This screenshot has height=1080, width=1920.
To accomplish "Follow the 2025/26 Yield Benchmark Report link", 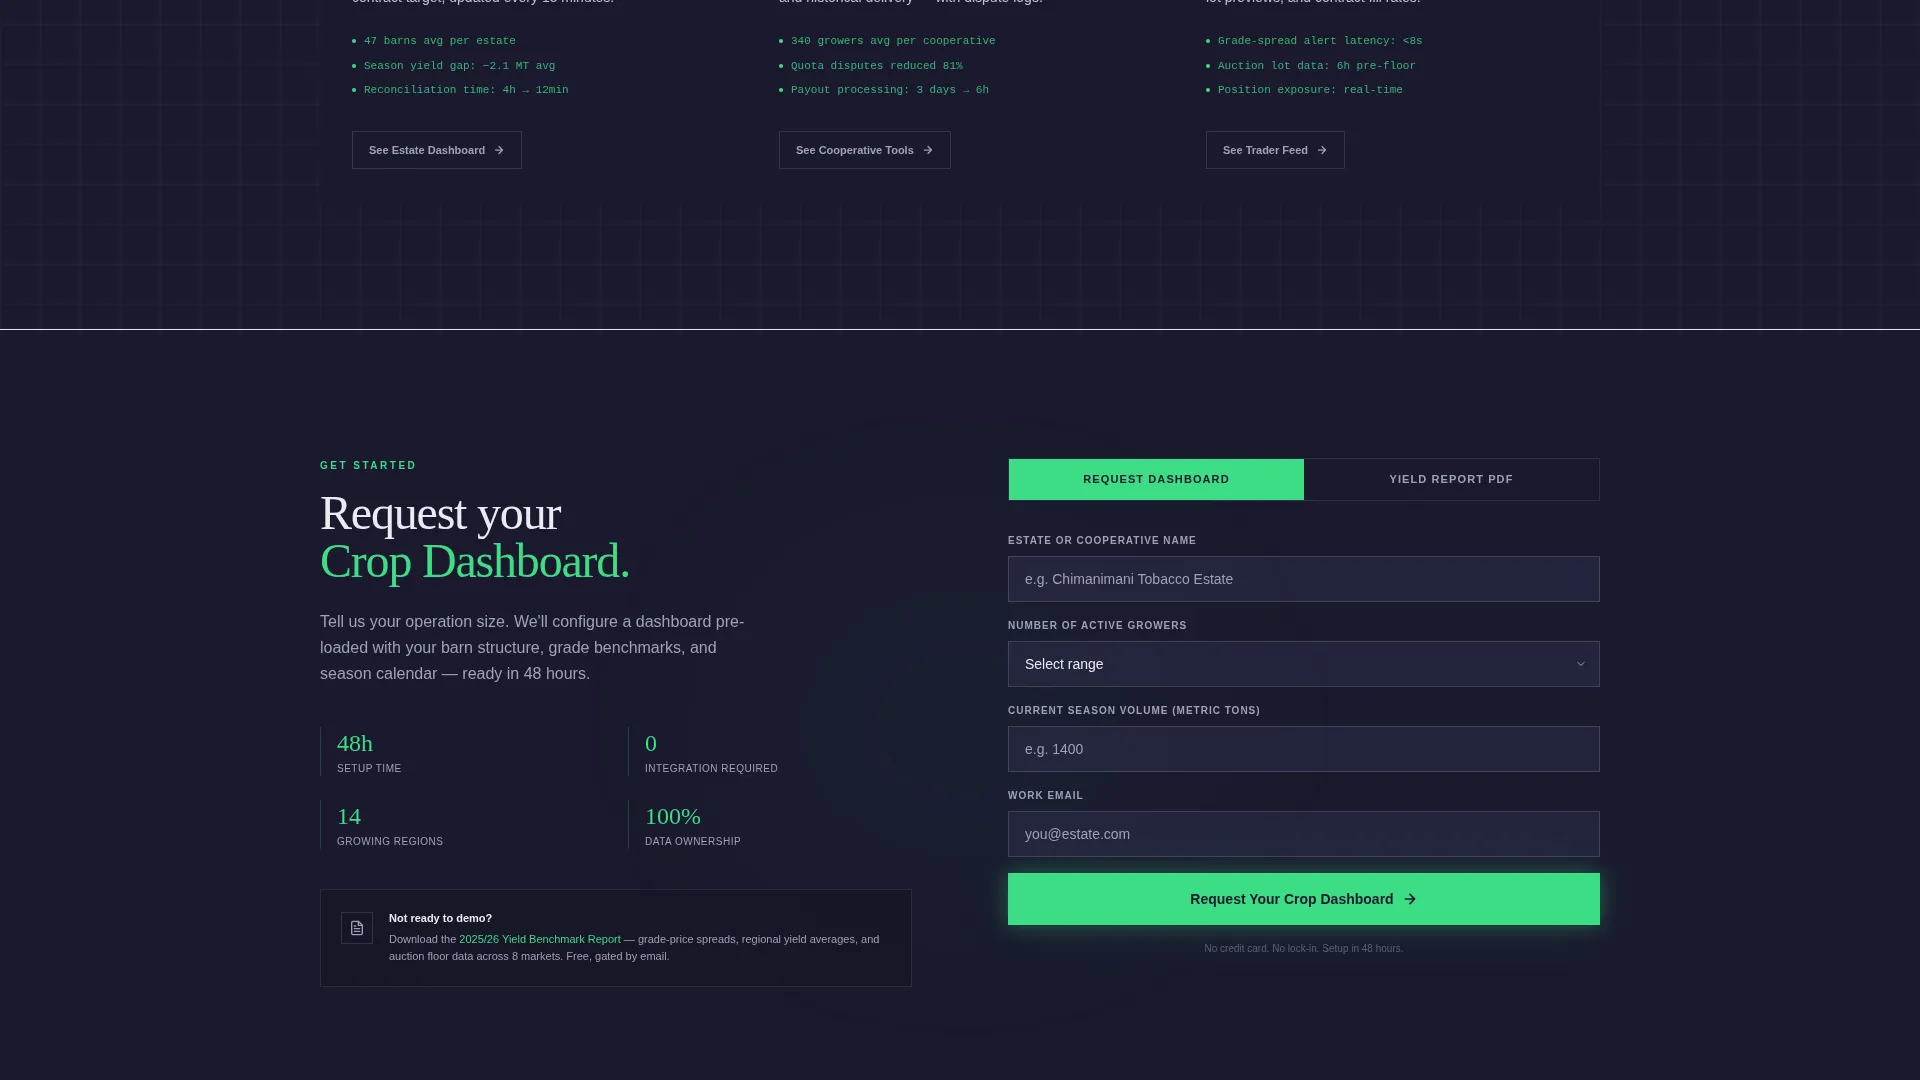I will tap(540, 939).
